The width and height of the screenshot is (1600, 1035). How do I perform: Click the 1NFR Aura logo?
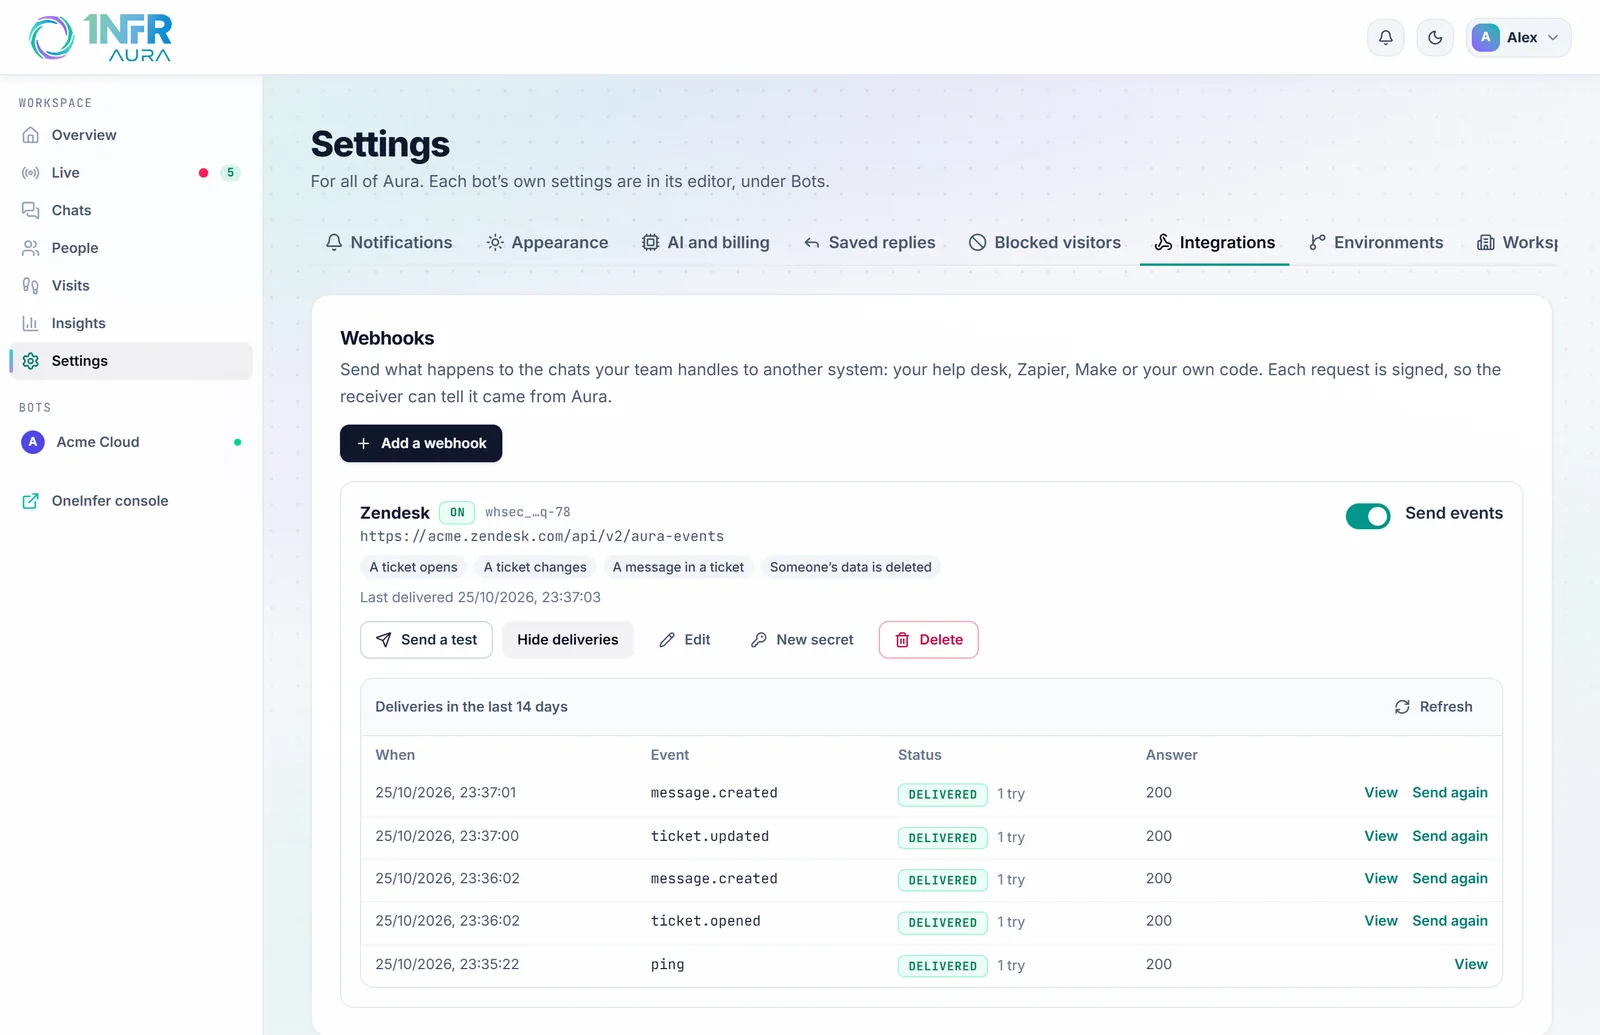[101, 38]
